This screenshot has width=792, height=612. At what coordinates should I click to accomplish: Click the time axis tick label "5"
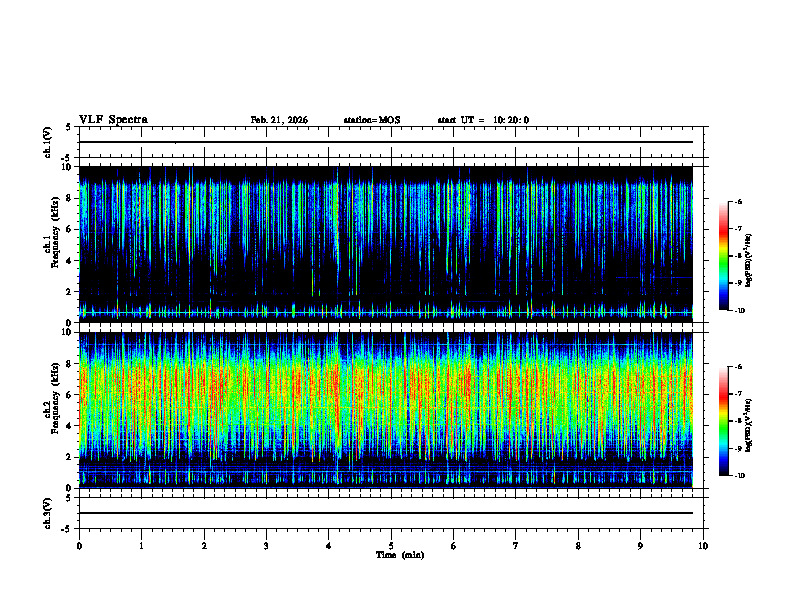391,546
